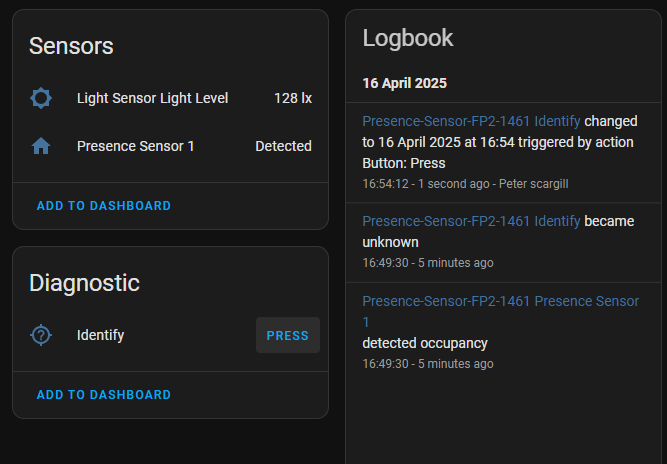Click the Diagnostic card heading
Image resolution: width=667 pixels, height=464 pixels.
tap(84, 283)
